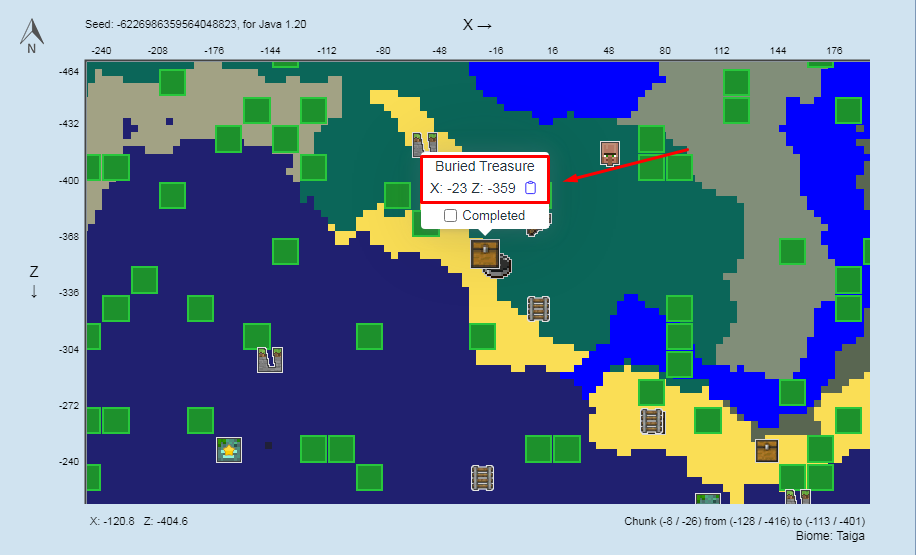Click slime chunk on beach below taiga mineshaft
Viewport: 916px width, 555px height.
482,337
